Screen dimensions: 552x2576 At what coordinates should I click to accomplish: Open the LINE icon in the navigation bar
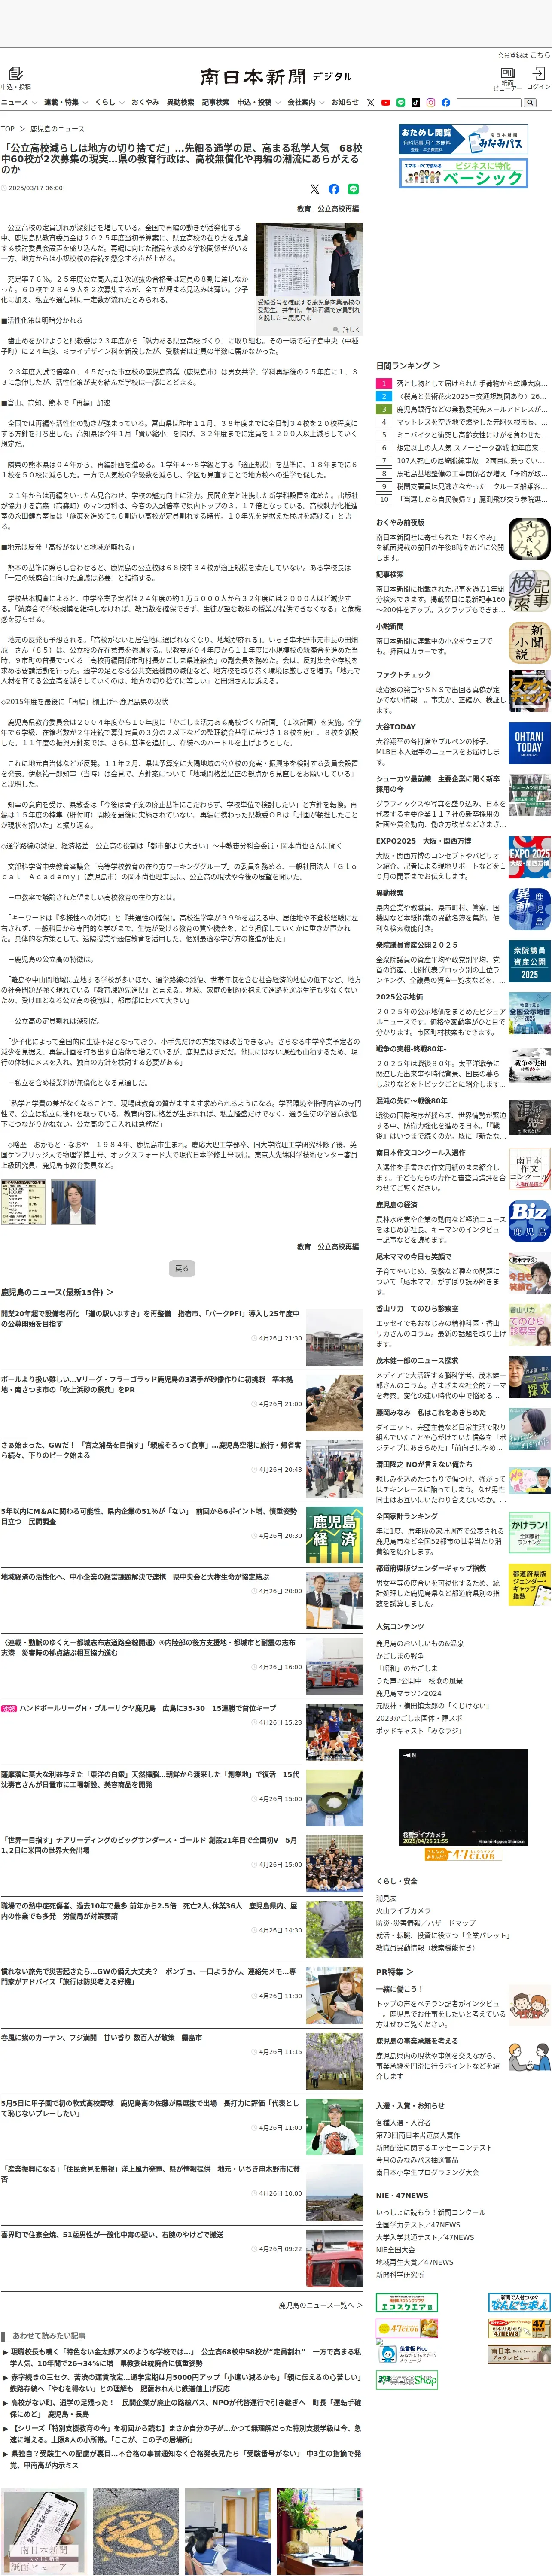point(400,103)
